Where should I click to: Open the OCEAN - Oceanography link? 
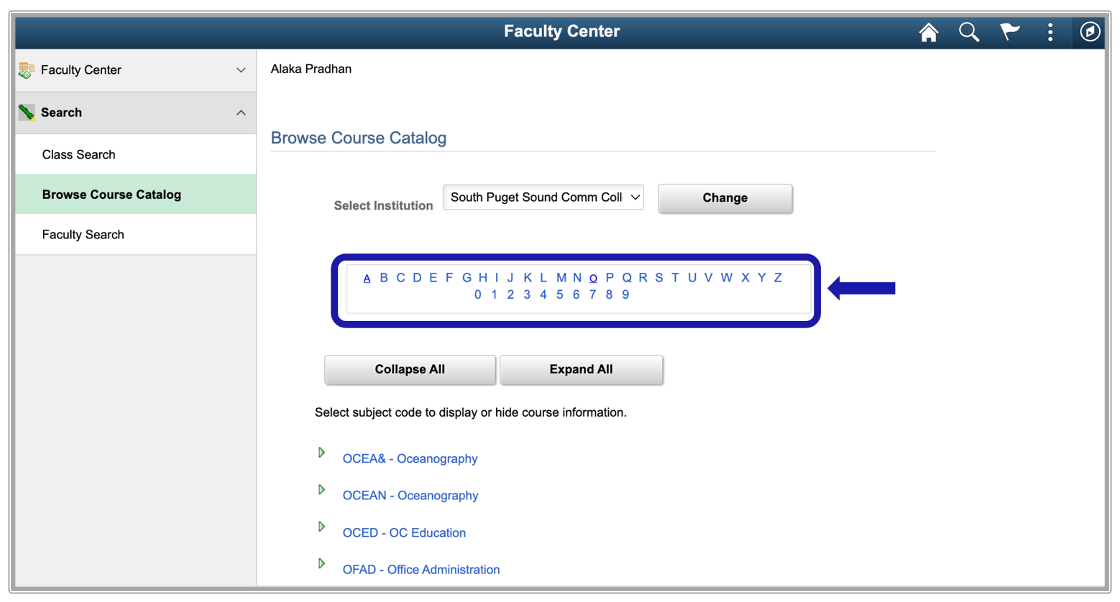pos(410,496)
